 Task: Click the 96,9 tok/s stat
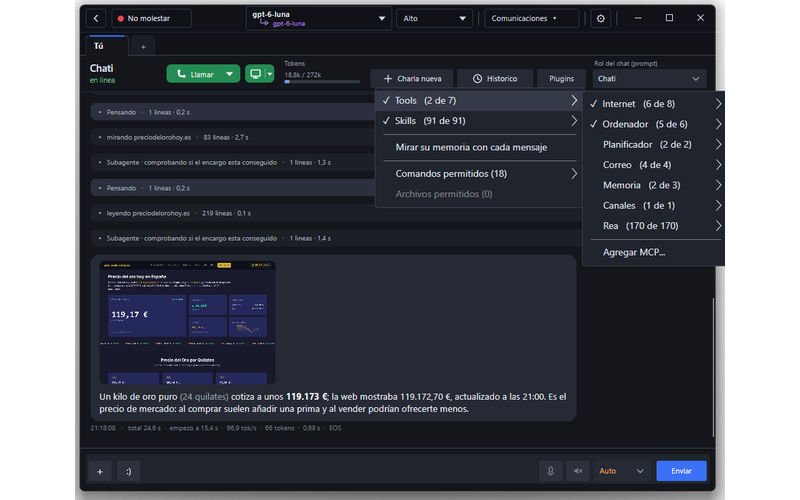click(x=241, y=428)
